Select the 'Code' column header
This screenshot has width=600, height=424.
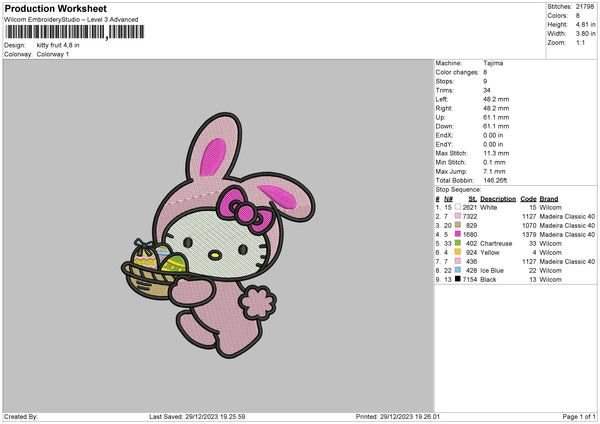coord(528,199)
